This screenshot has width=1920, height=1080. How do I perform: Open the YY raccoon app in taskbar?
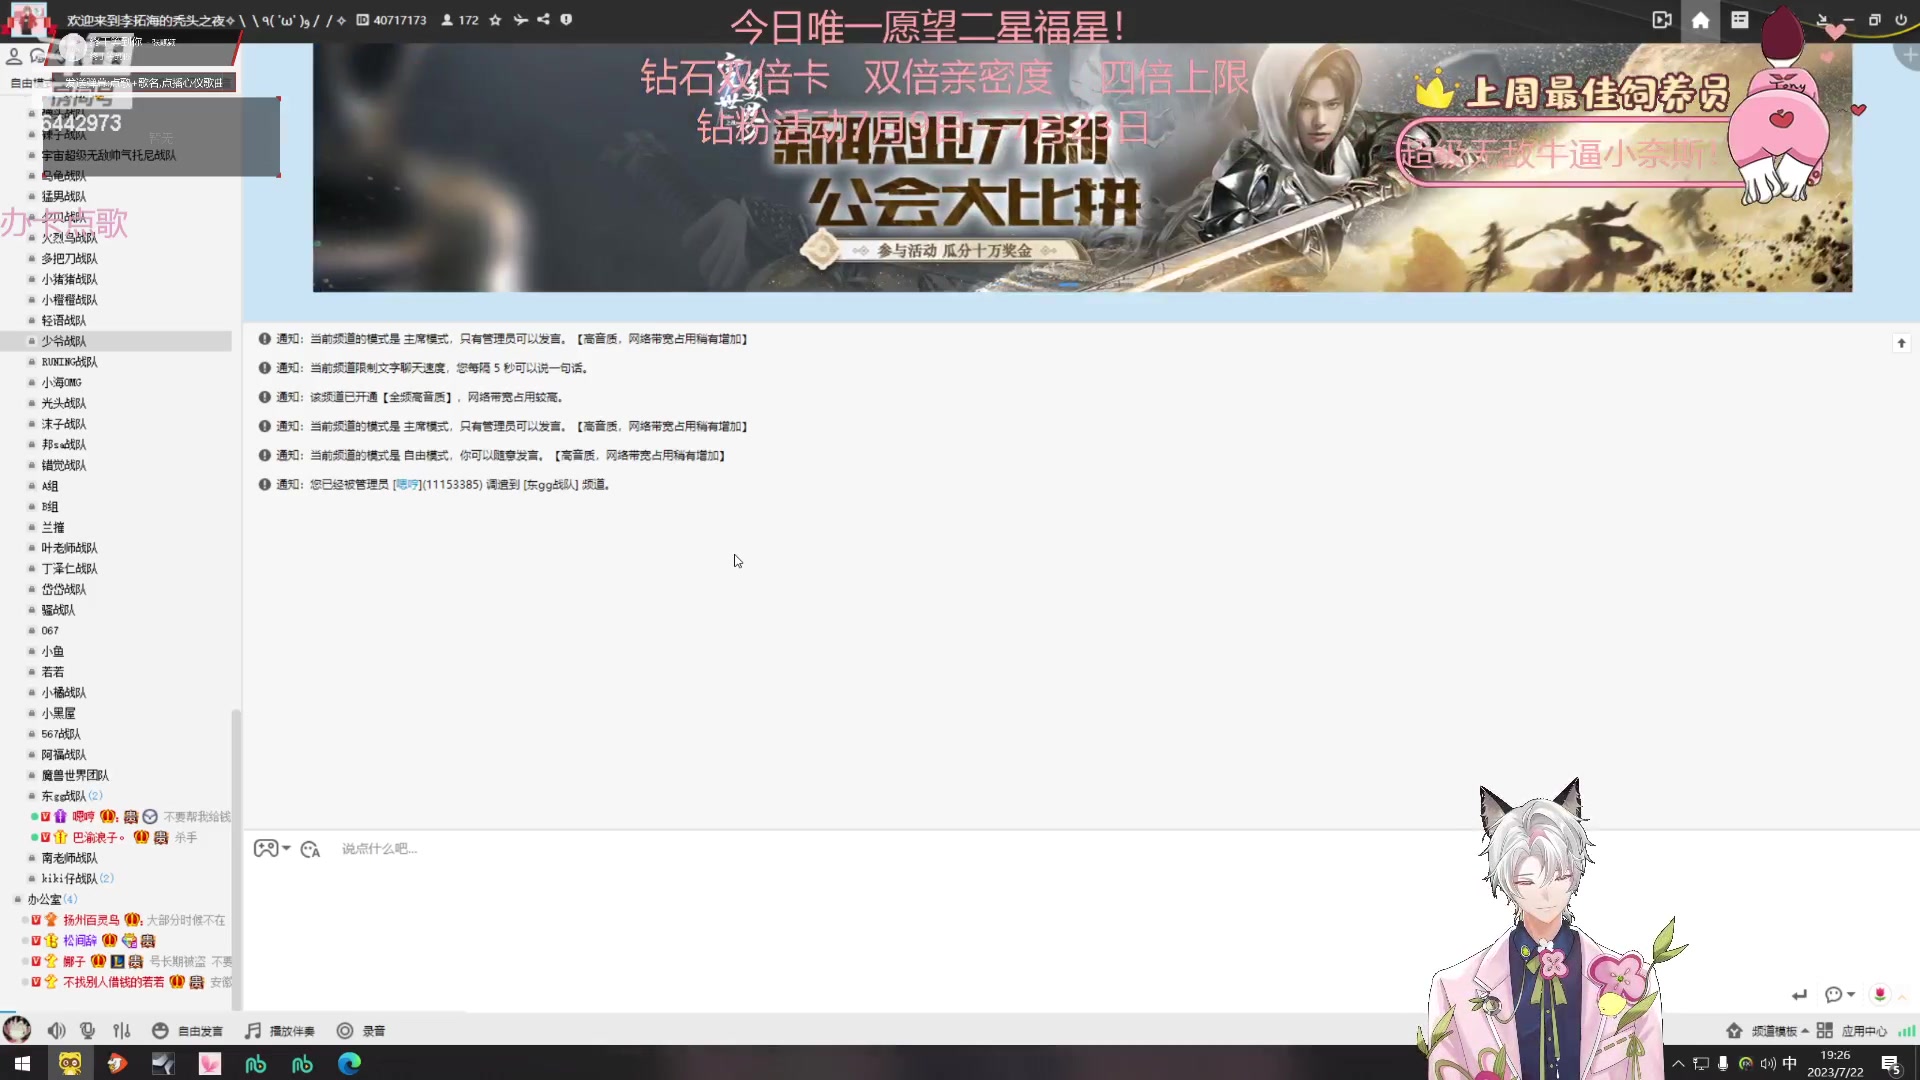point(70,1063)
